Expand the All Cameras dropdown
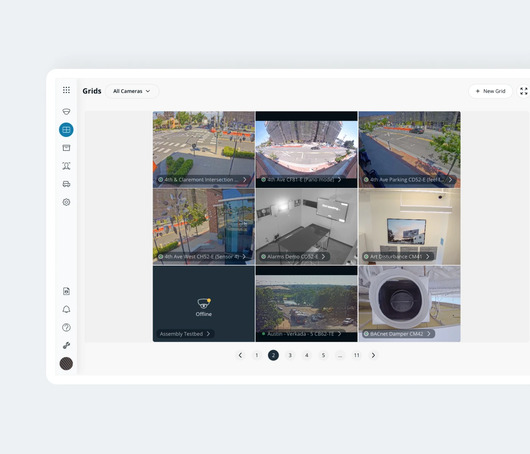This screenshot has width=530, height=454. 132,91
